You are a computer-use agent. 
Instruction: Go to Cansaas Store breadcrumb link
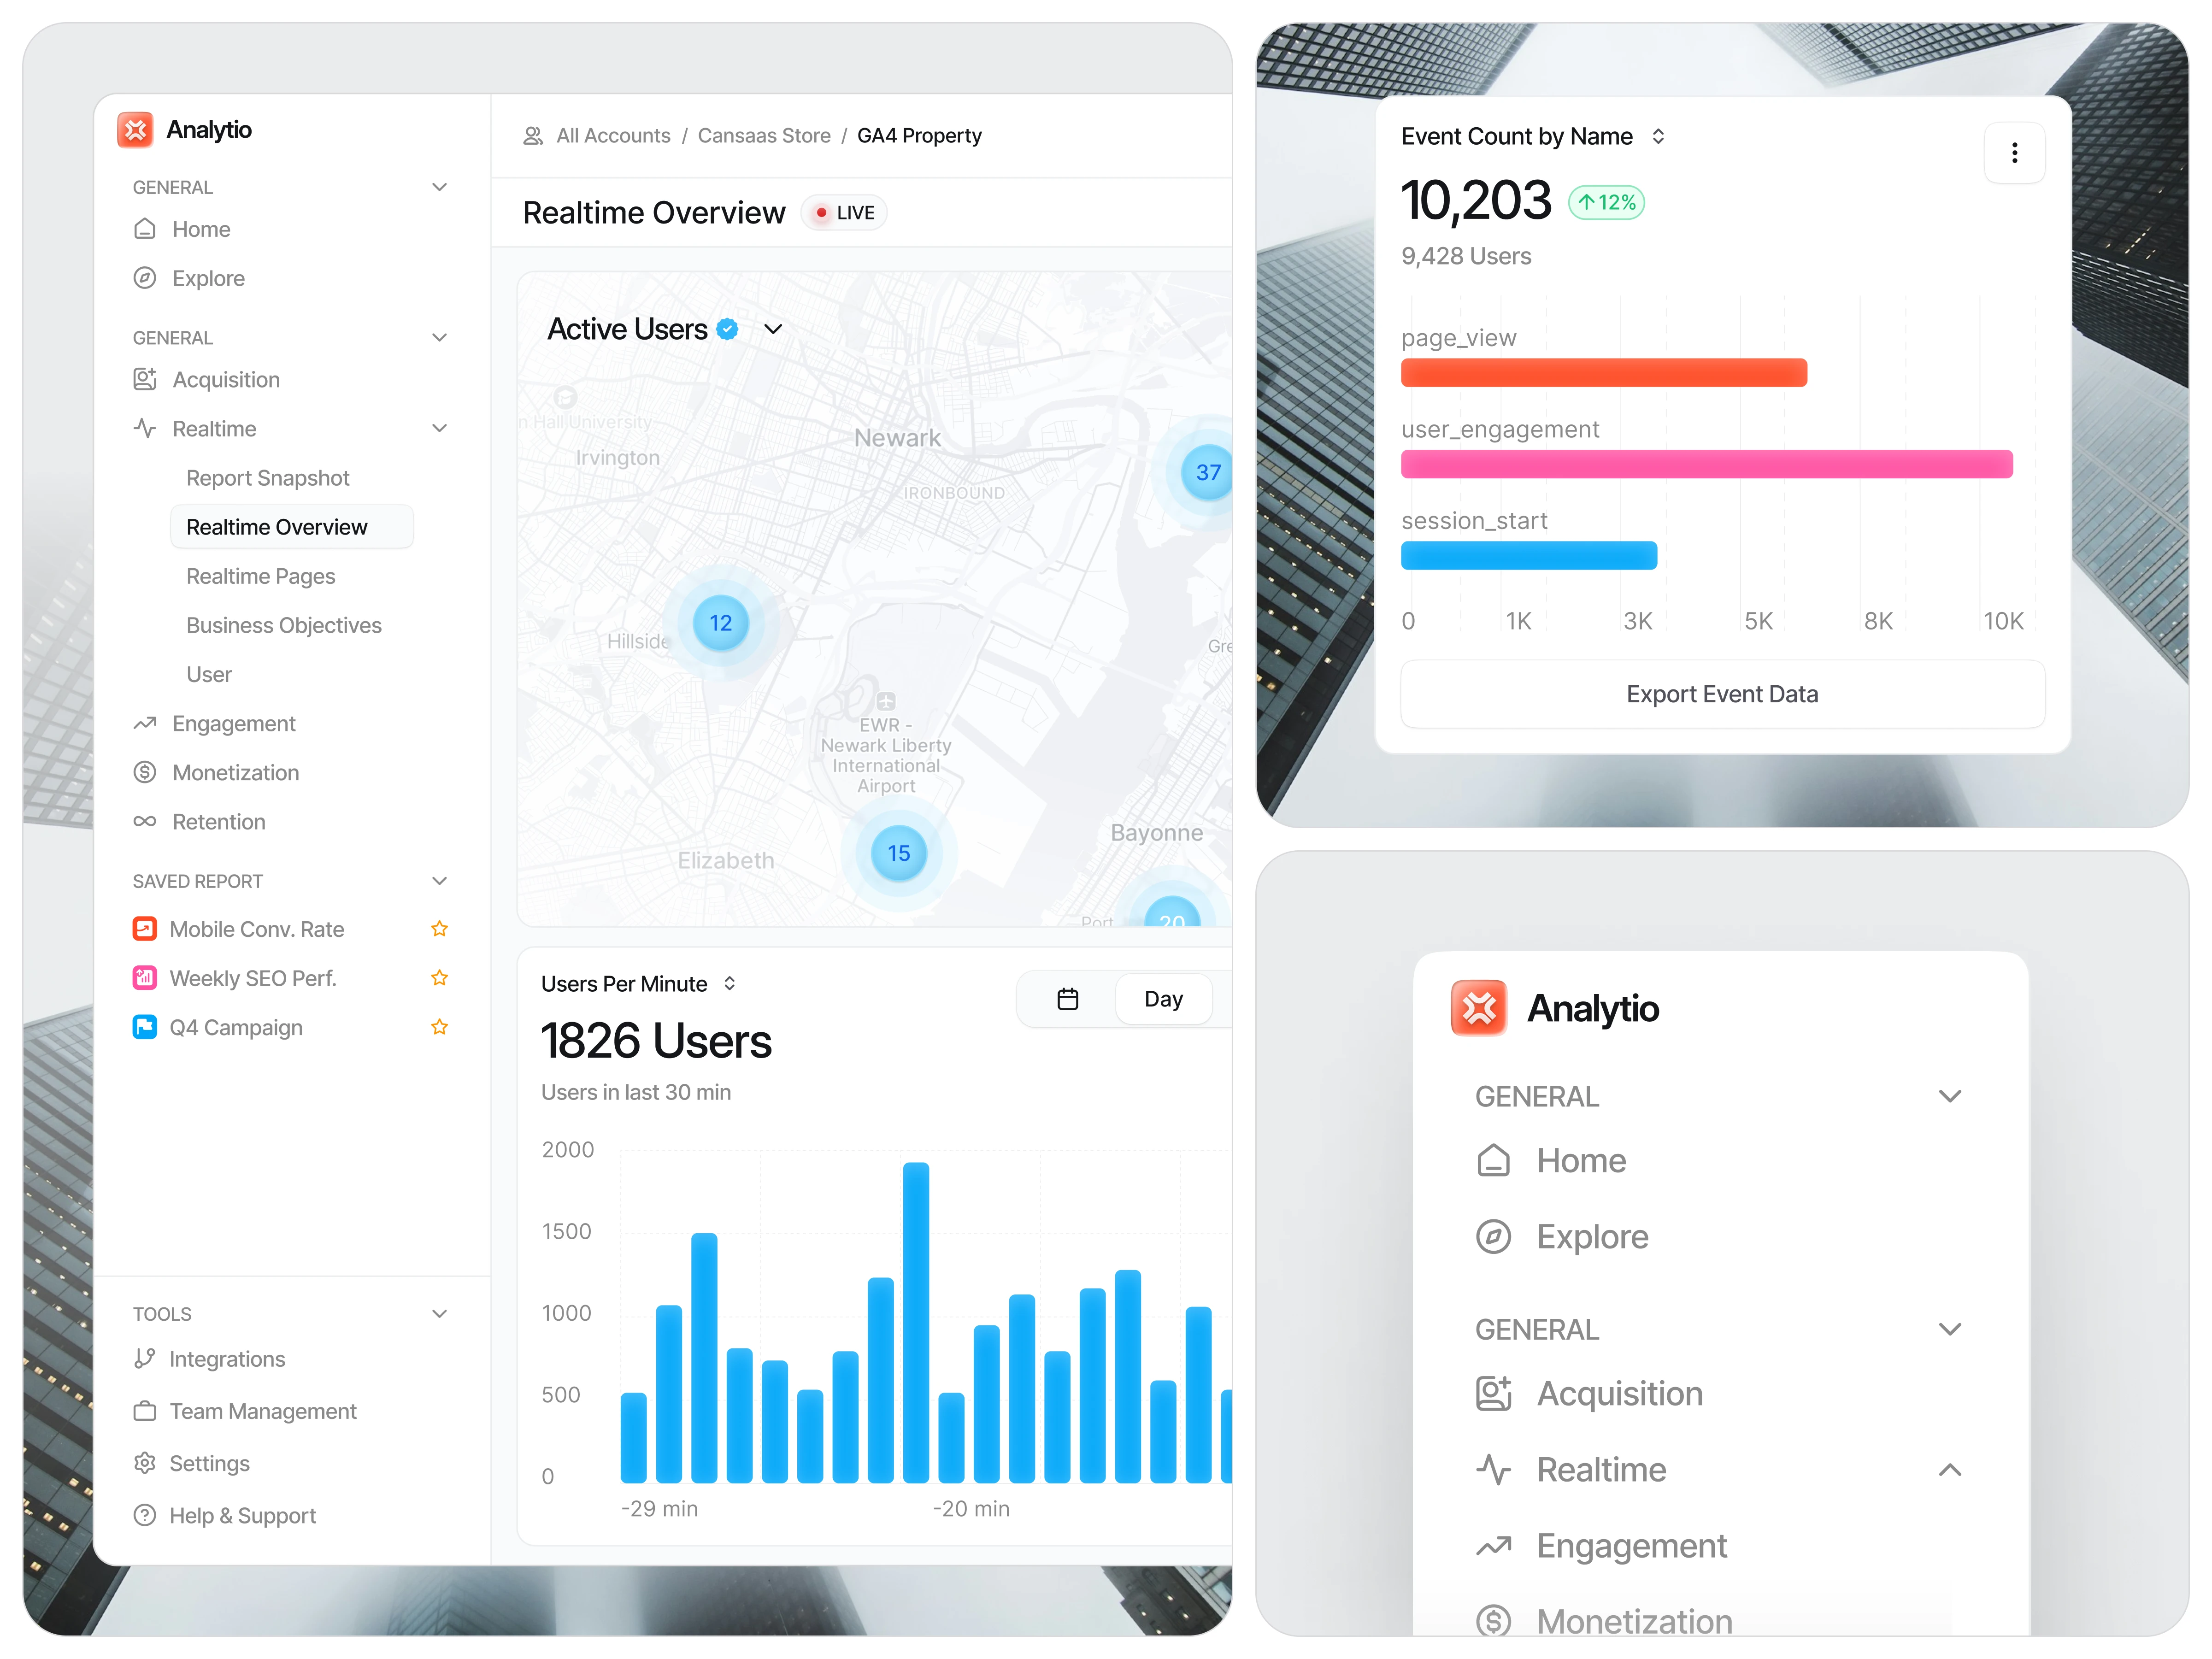click(763, 136)
